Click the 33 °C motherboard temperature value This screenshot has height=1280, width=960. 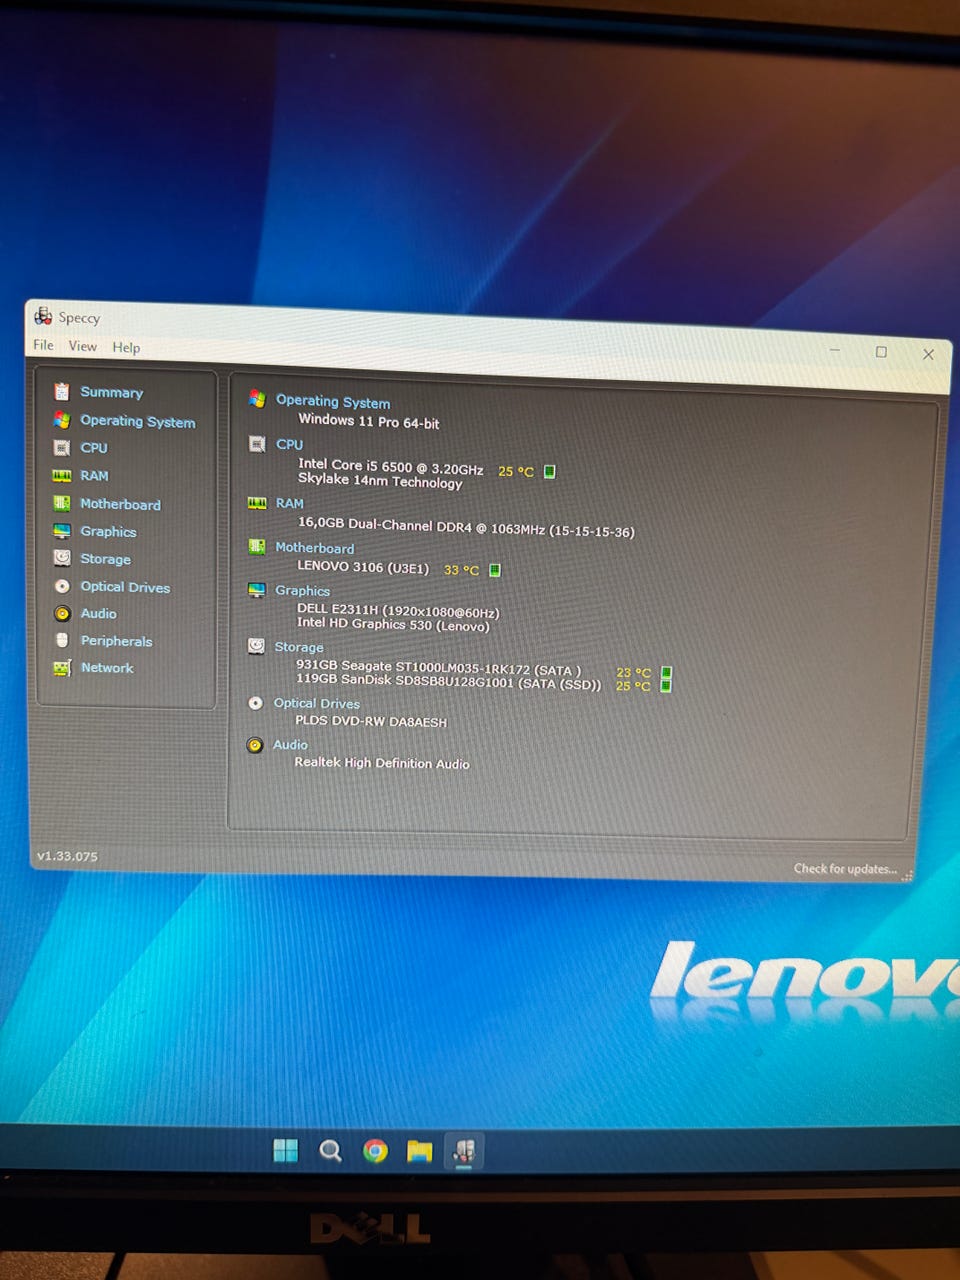[x=461, y=570]
